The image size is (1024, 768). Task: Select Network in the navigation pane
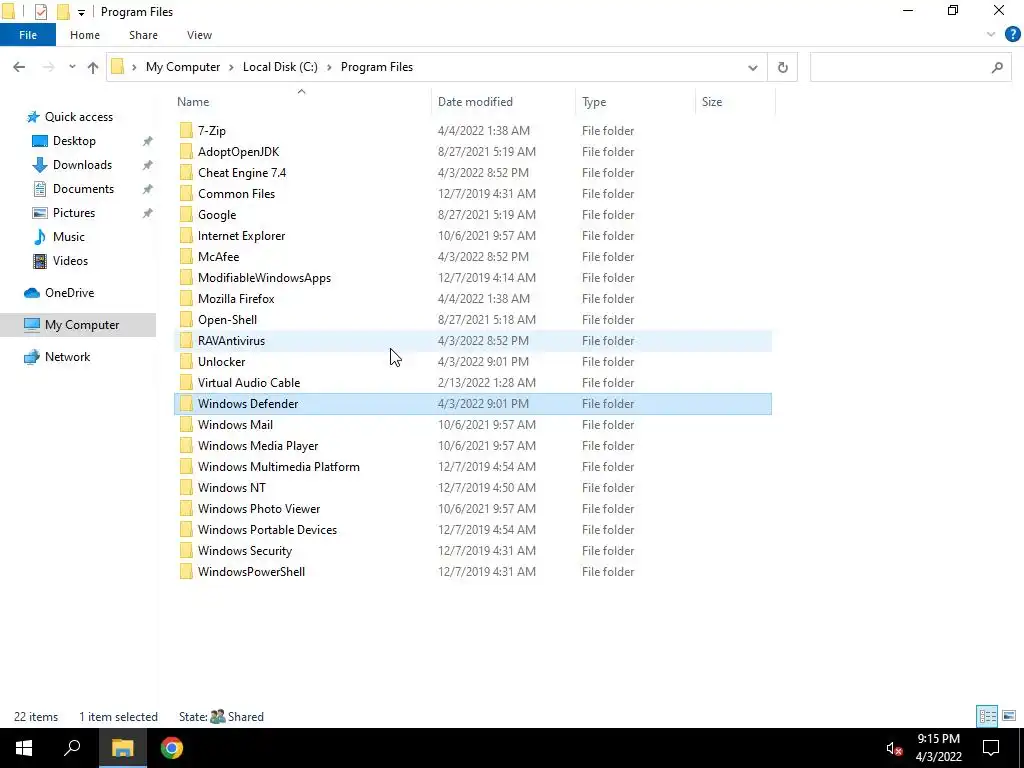67,357
